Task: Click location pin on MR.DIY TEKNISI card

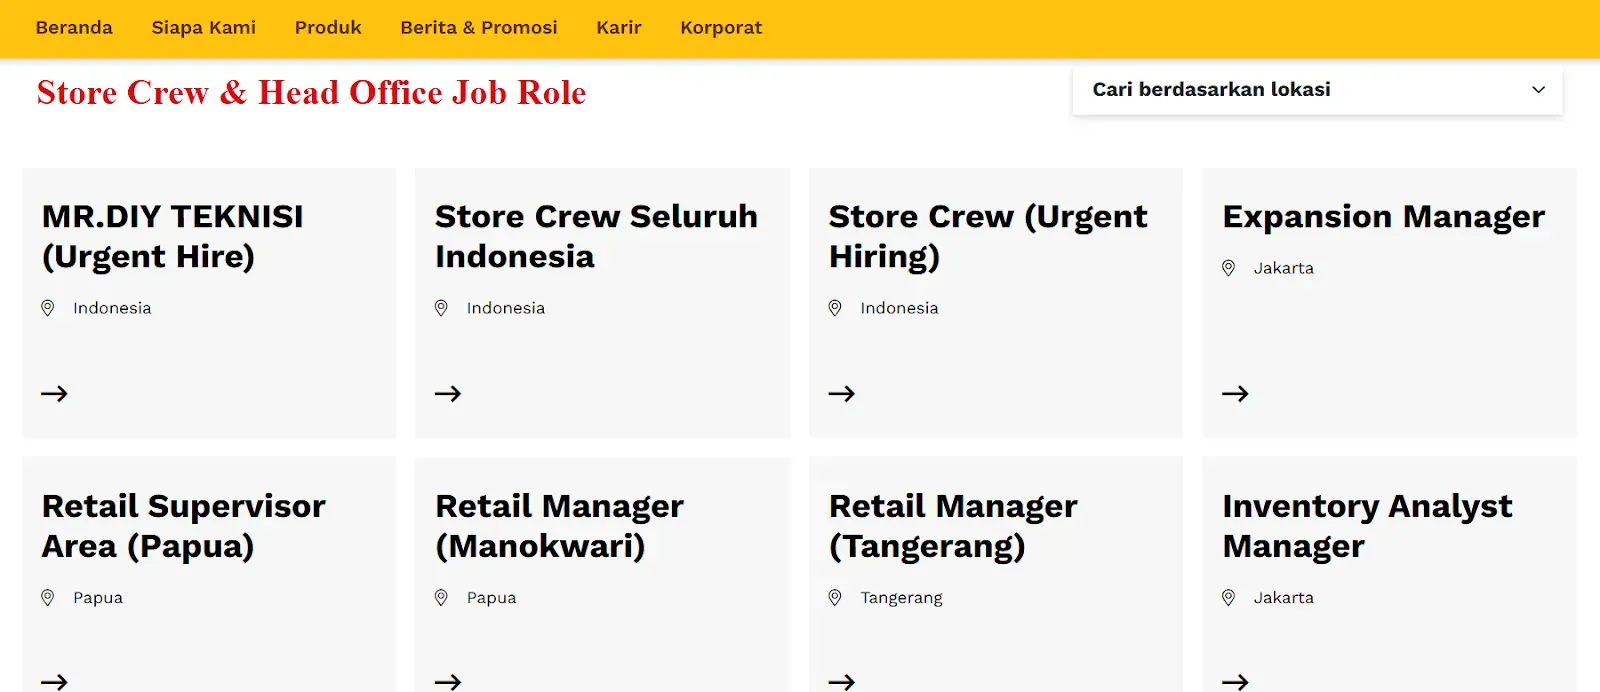Action: [47, 308]
